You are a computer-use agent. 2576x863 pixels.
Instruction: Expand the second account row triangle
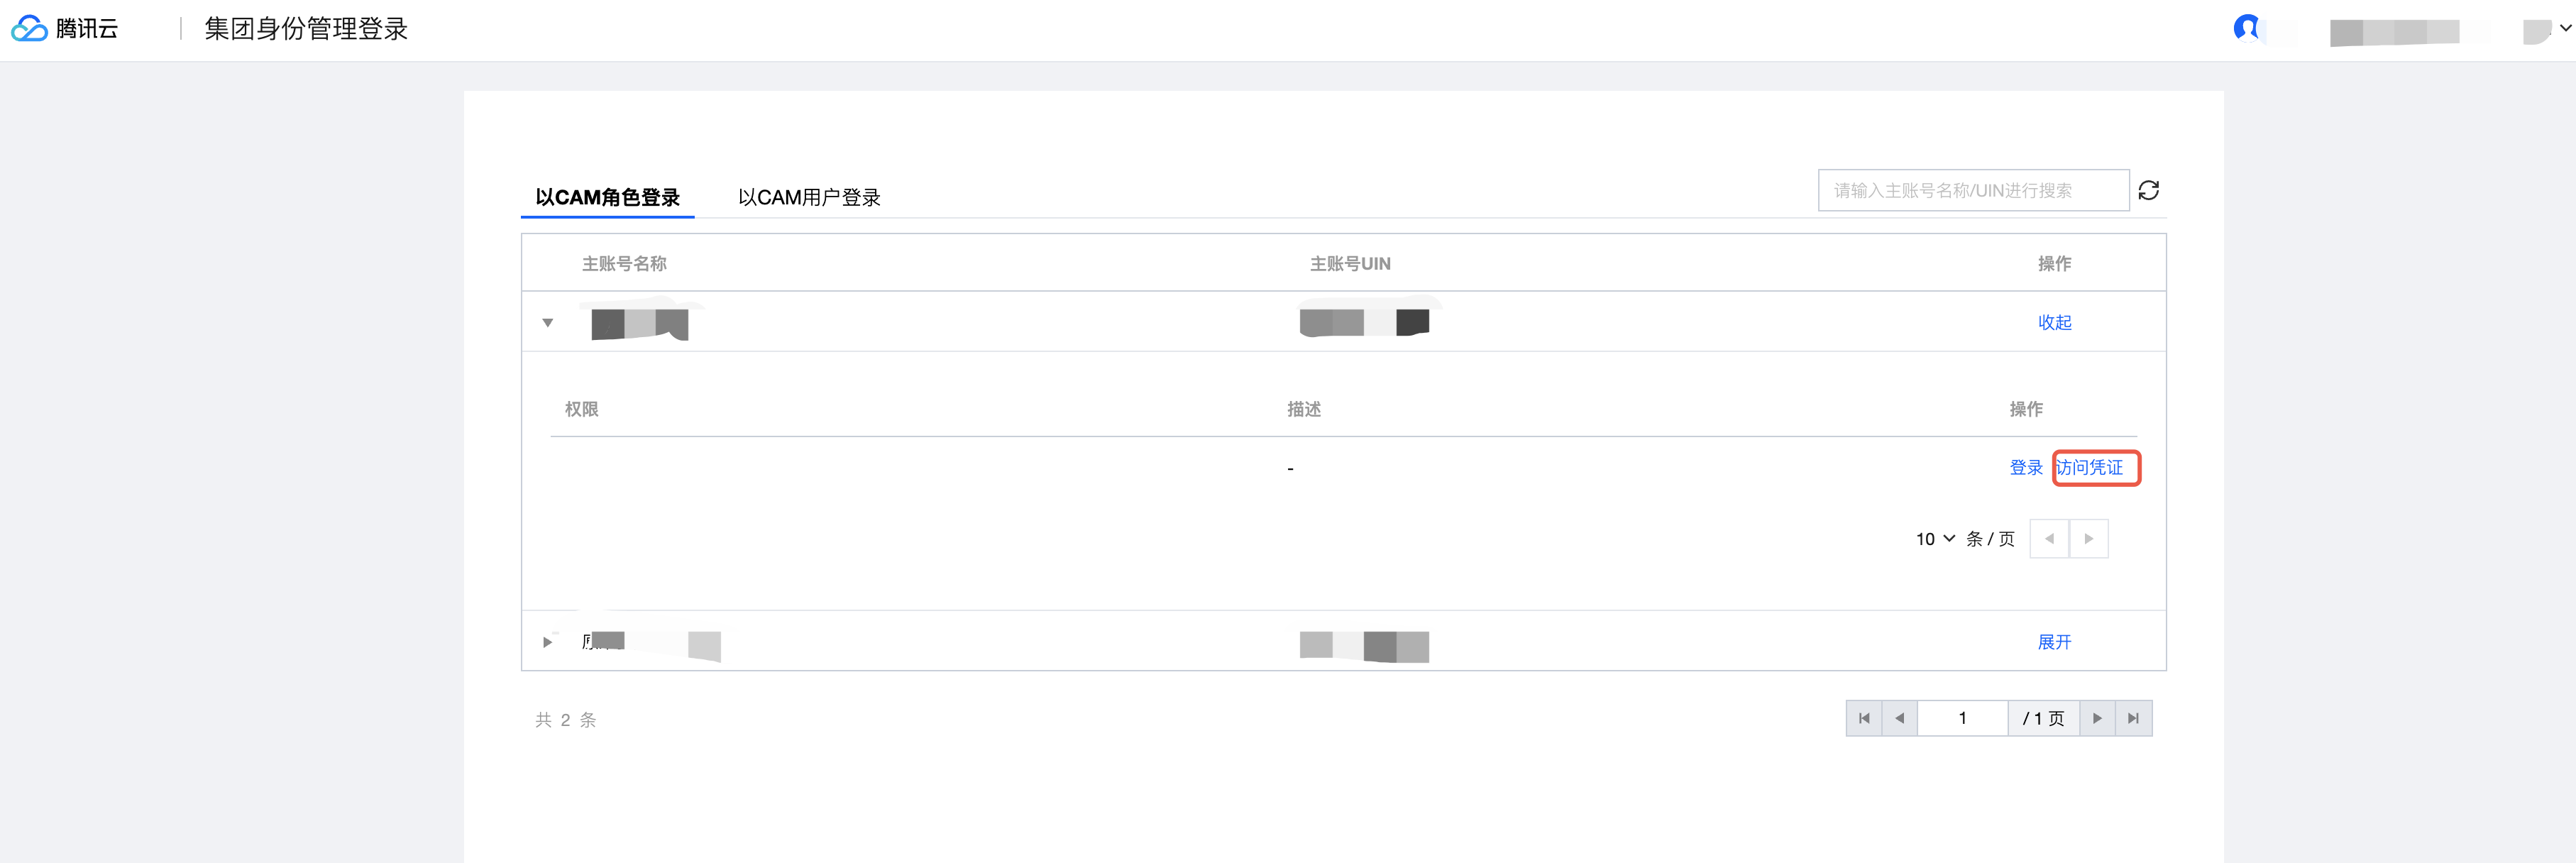point(547,642)
